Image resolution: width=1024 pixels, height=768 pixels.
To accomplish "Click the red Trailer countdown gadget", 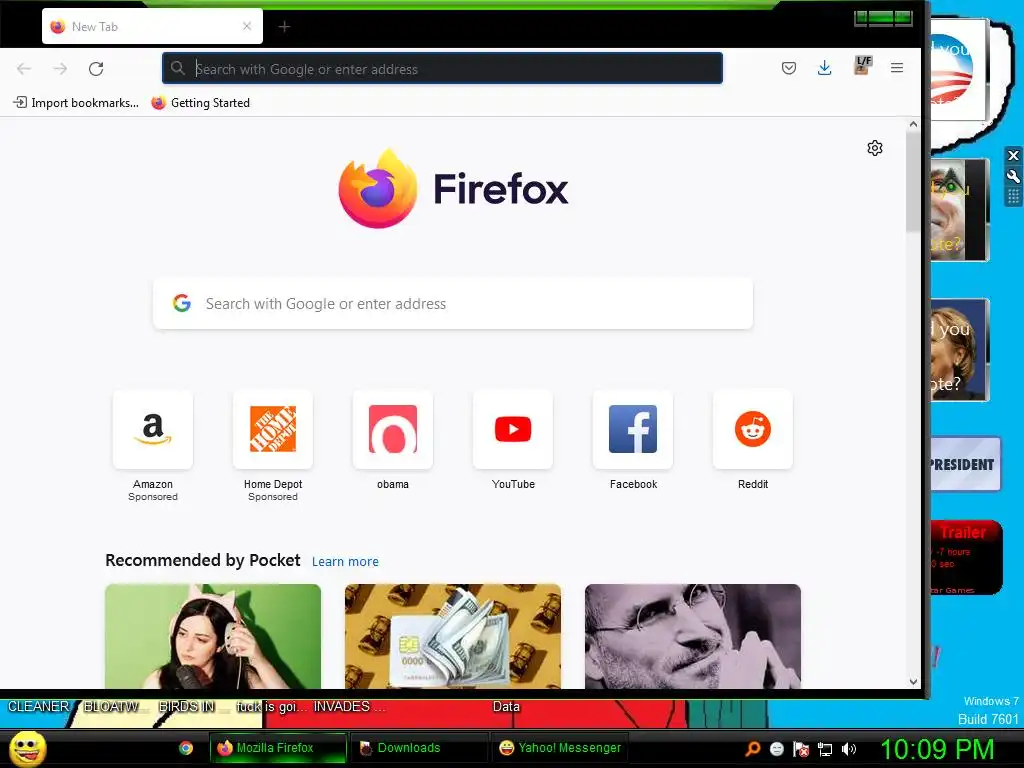I will tap(966, 558).
